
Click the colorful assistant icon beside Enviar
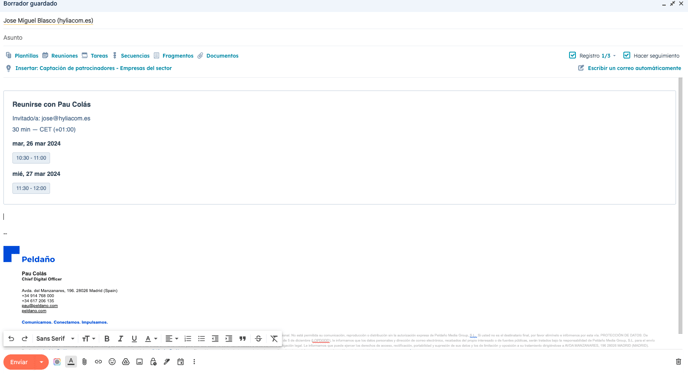click(x=57, y=362)
